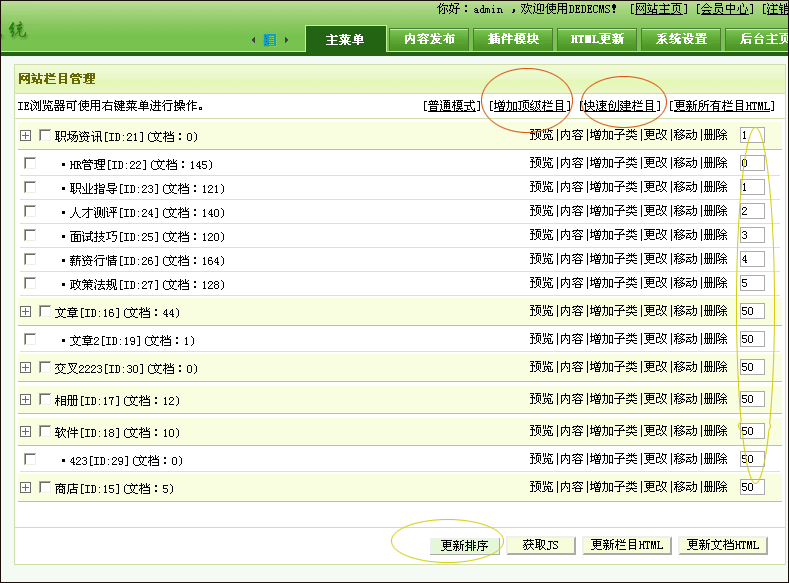Click the 更新栏目HTML button at the bottom
Viewport: 789px width, 583px height.
tap(626, 545)
